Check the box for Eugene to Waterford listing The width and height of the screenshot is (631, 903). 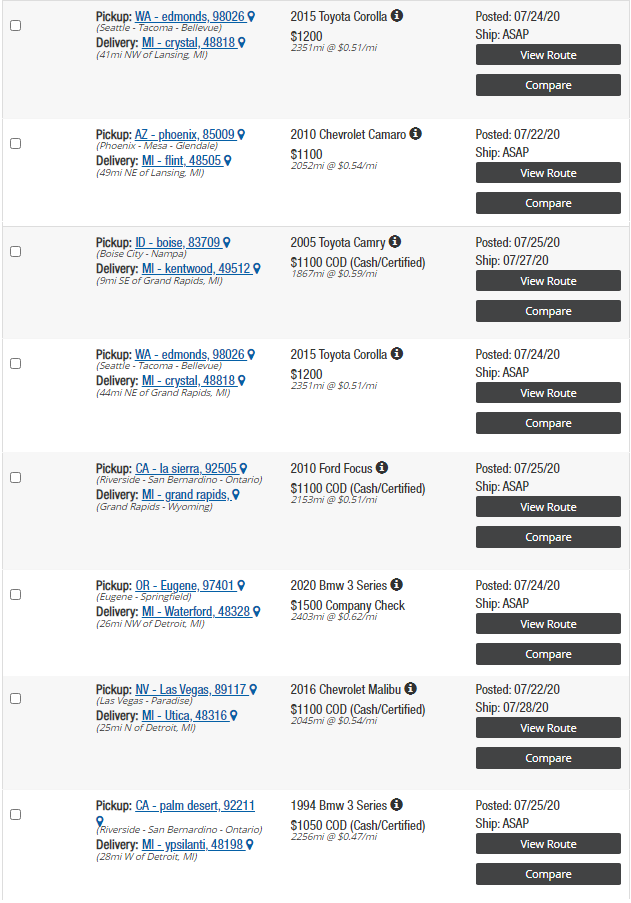[16, 594]
